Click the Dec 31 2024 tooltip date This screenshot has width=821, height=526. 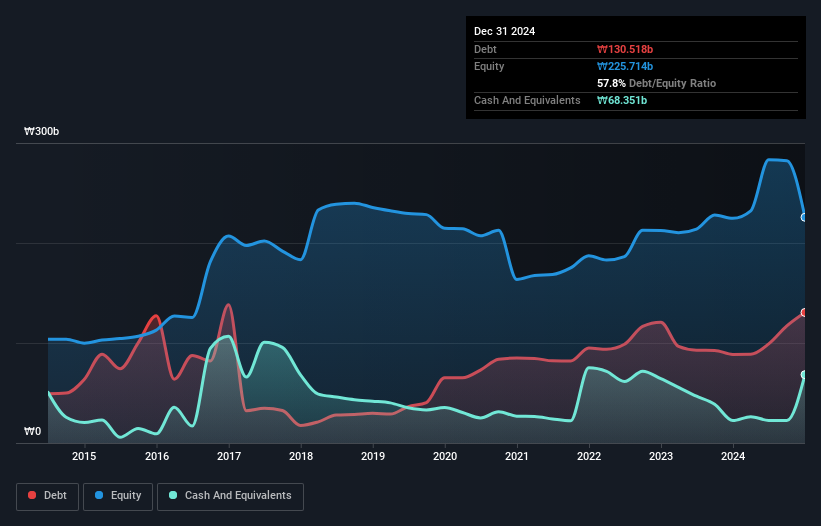point(504,31)
